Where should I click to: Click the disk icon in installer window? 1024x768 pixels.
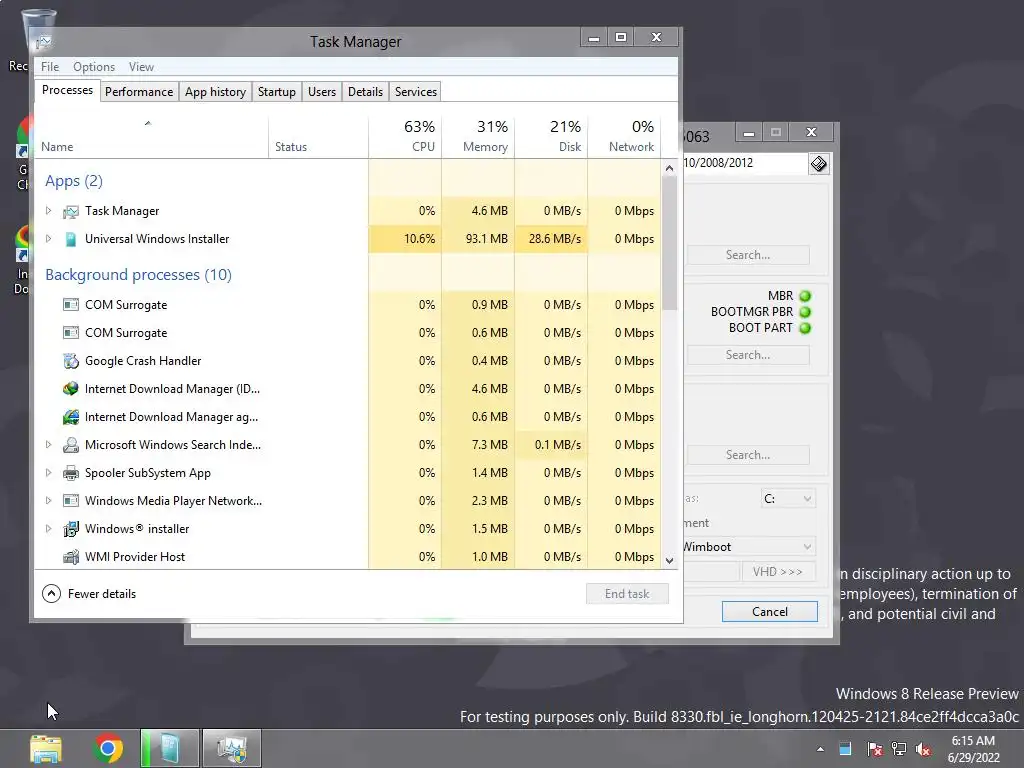coord(818,164)
